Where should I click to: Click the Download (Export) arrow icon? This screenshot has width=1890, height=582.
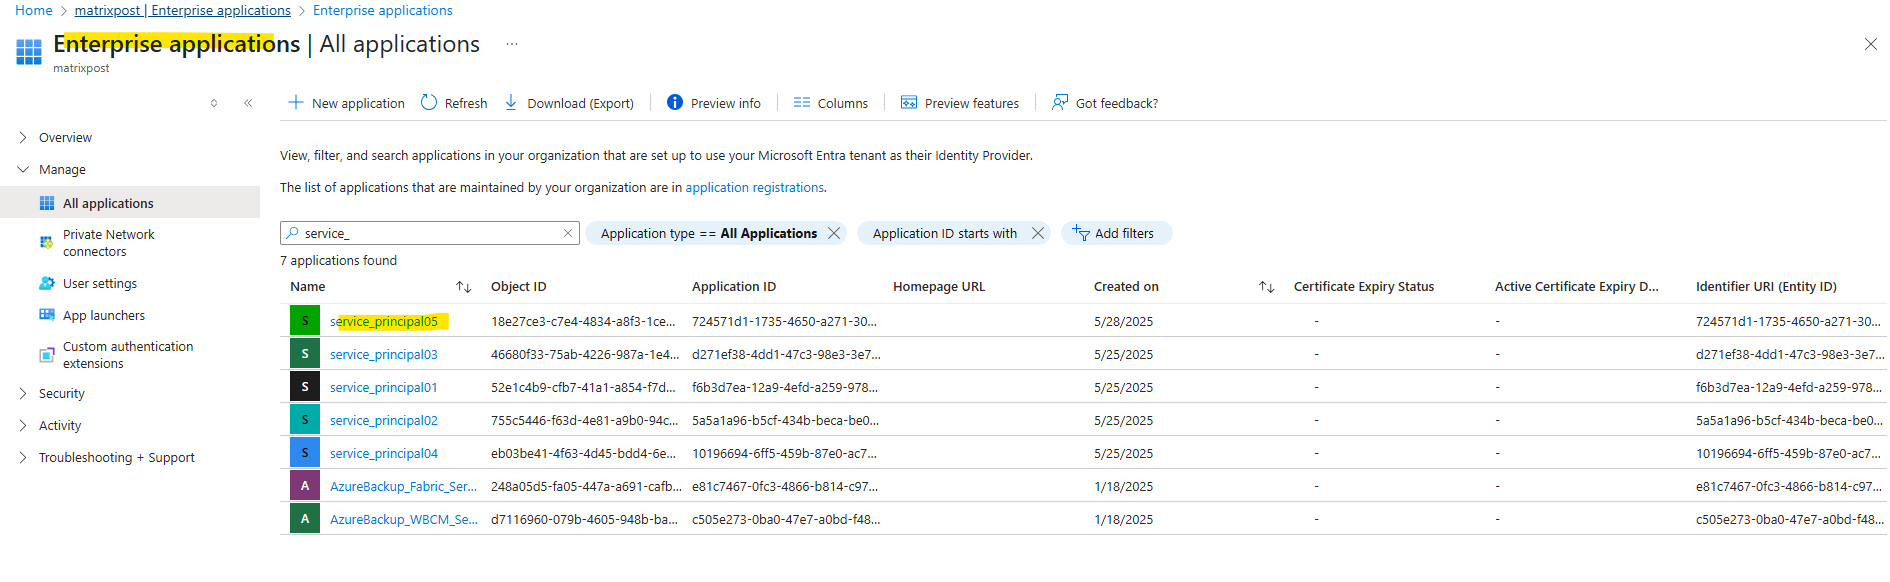511,102
